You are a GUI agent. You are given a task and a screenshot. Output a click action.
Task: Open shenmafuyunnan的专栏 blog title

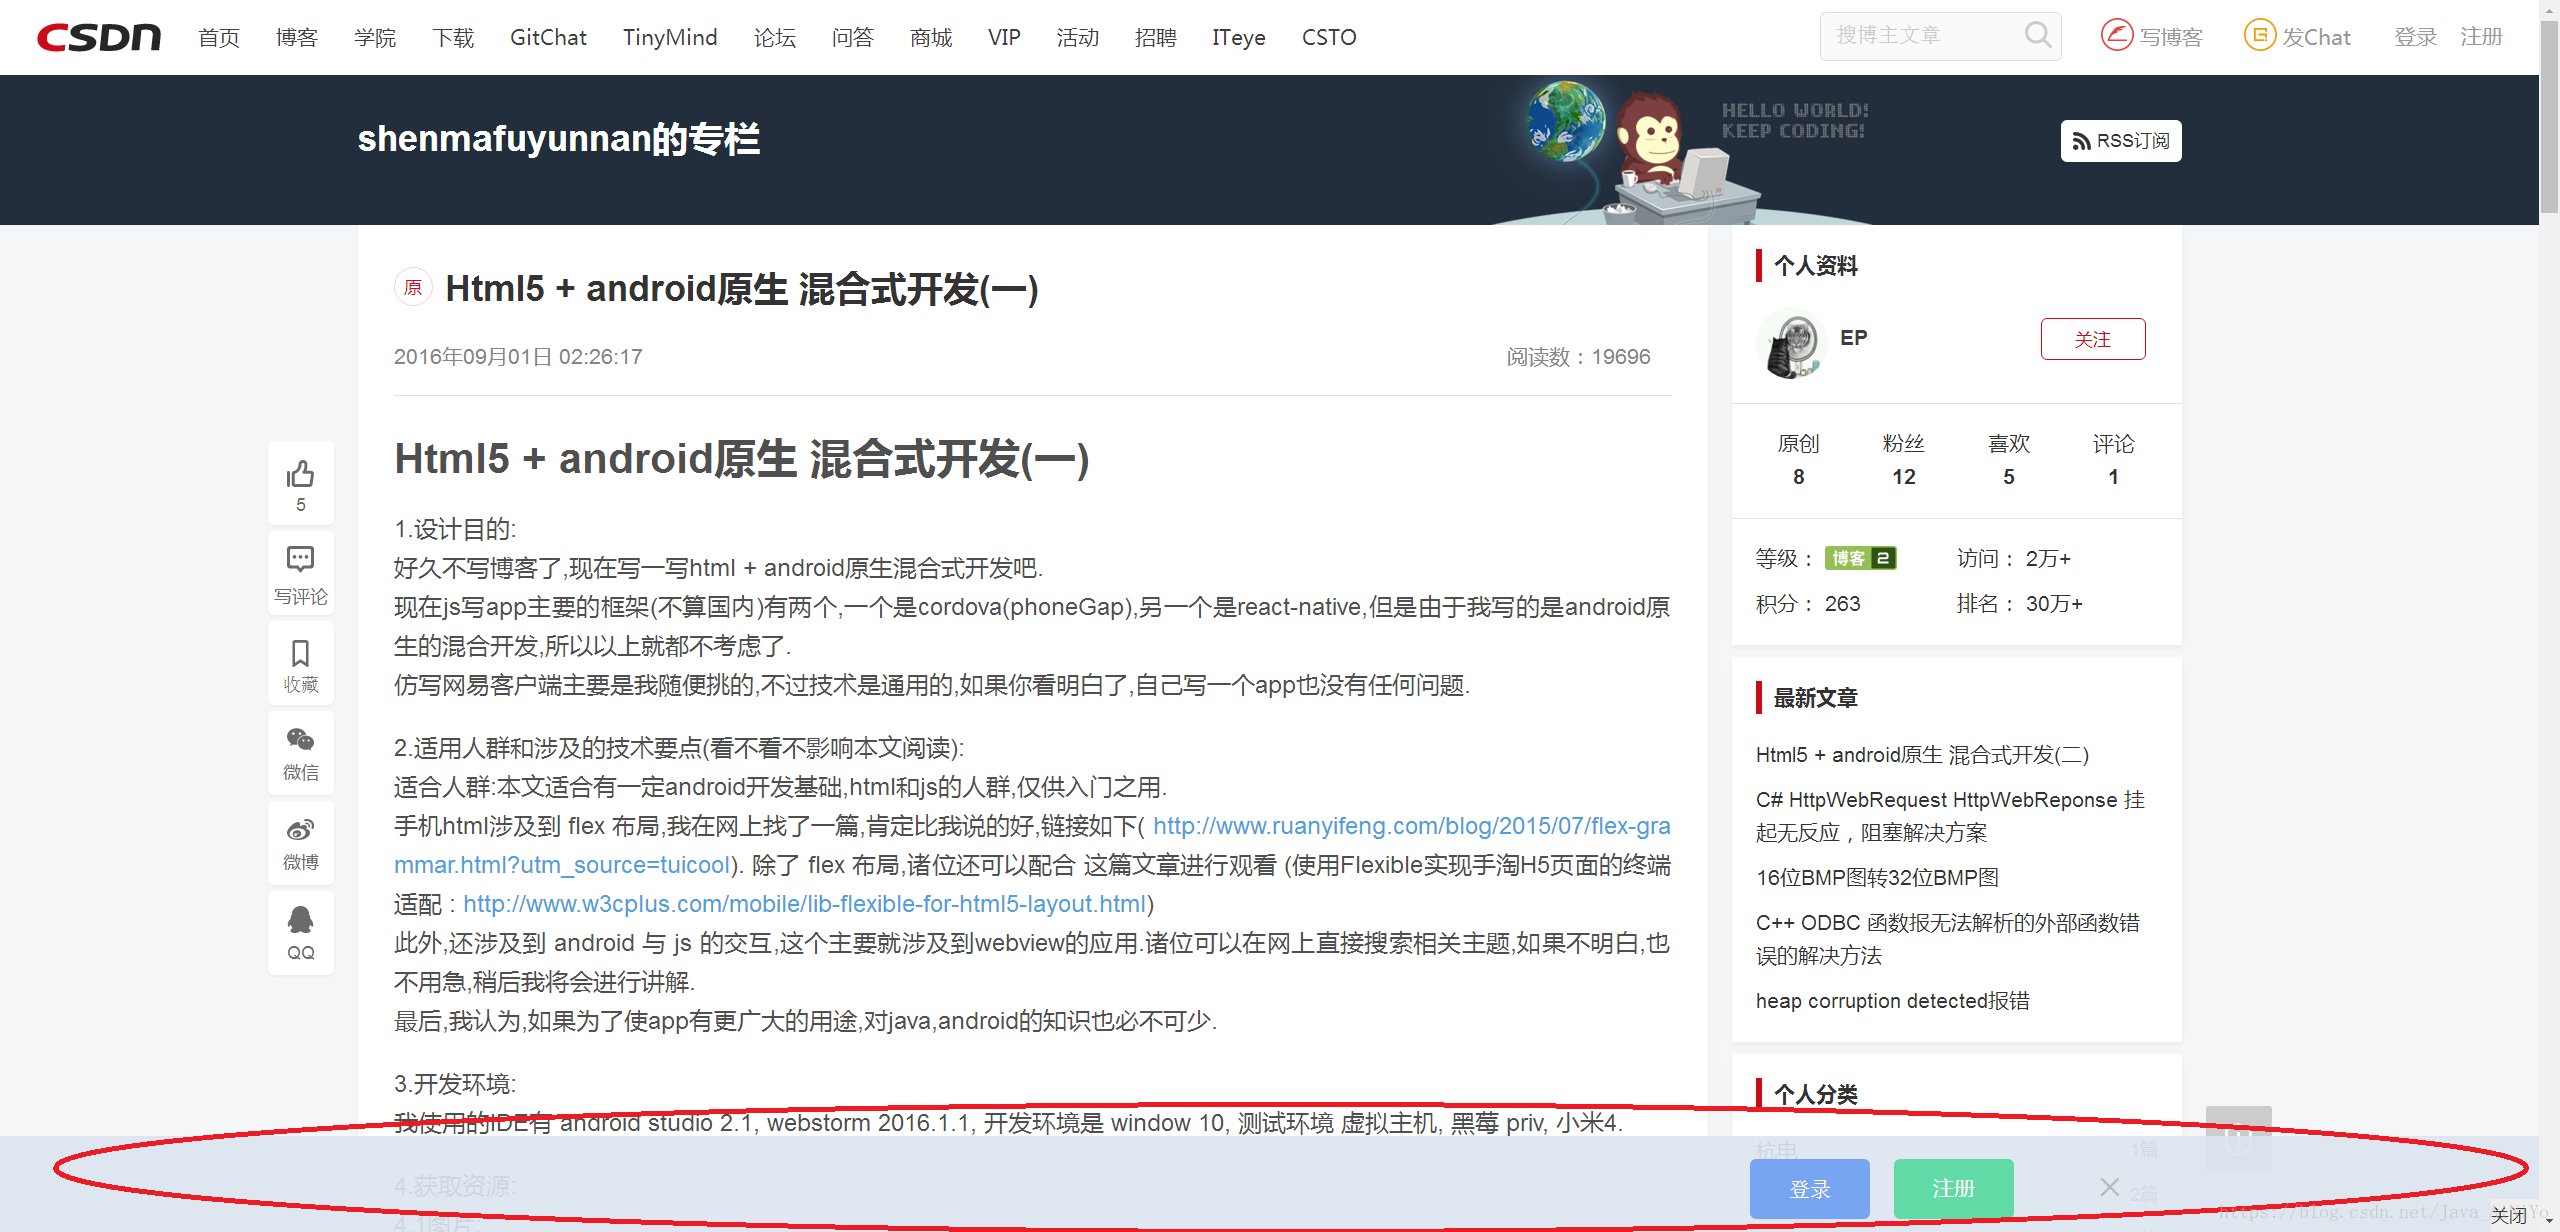click(x=559, y=139)
